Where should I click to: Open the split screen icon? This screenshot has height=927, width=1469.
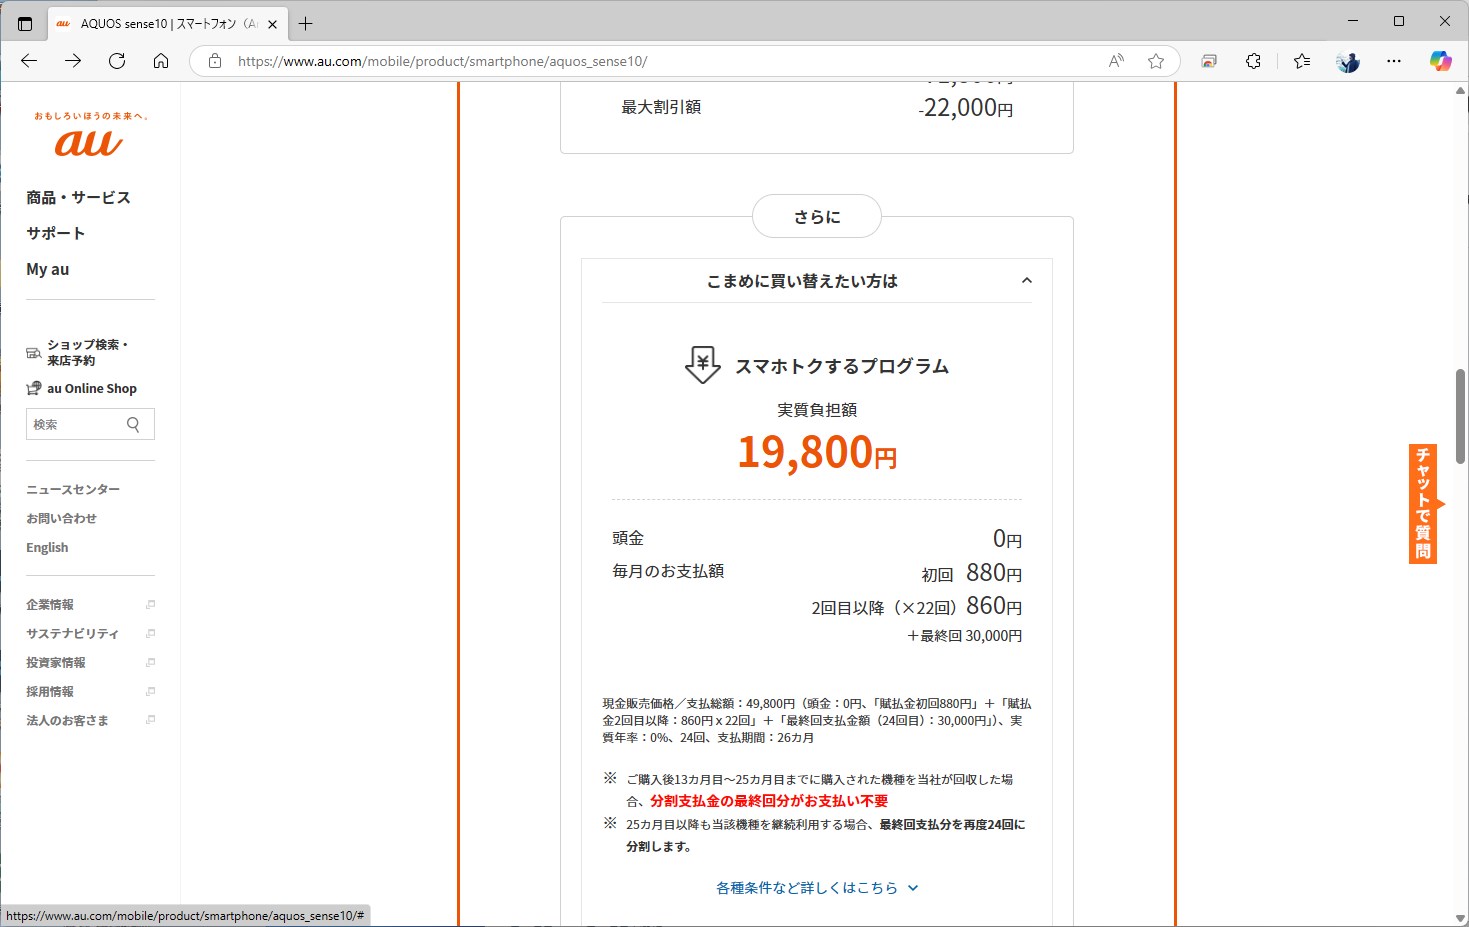pyautogui.click(x=1209, y=61)
